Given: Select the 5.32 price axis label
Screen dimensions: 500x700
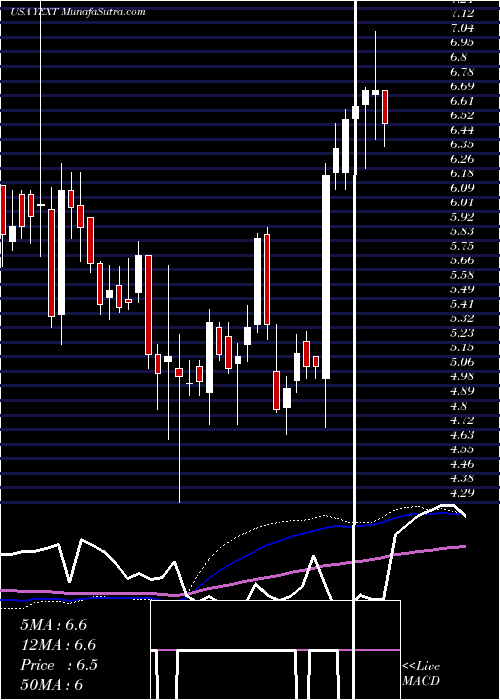Looking at the screenshot, I should (x=462, y=318).
